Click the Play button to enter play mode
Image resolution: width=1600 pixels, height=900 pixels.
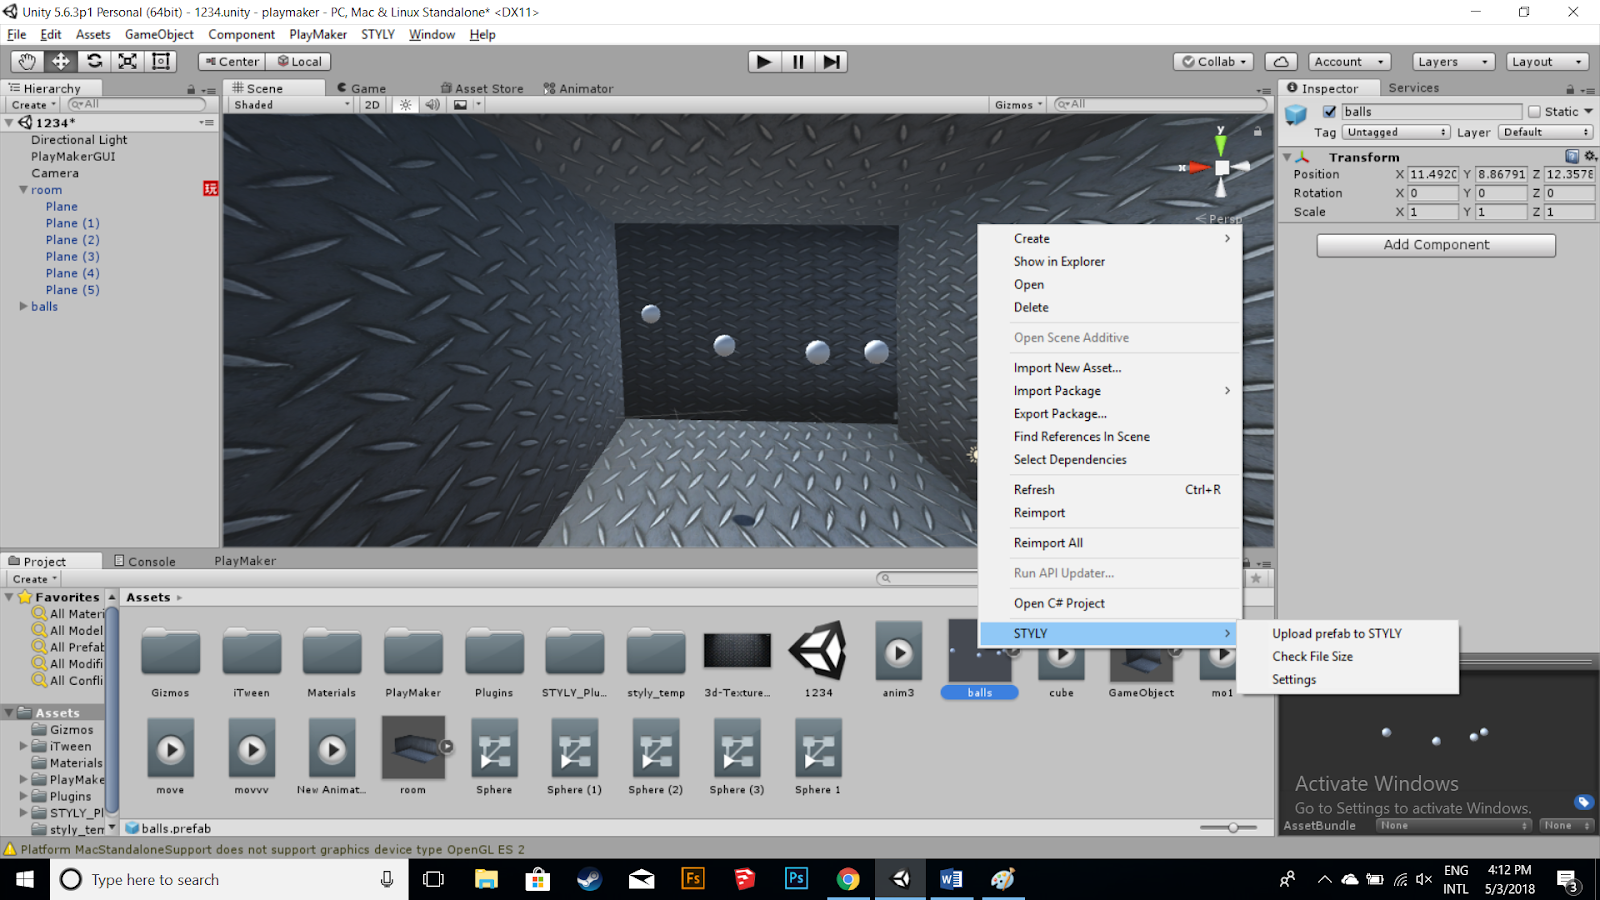pos(762,61)
